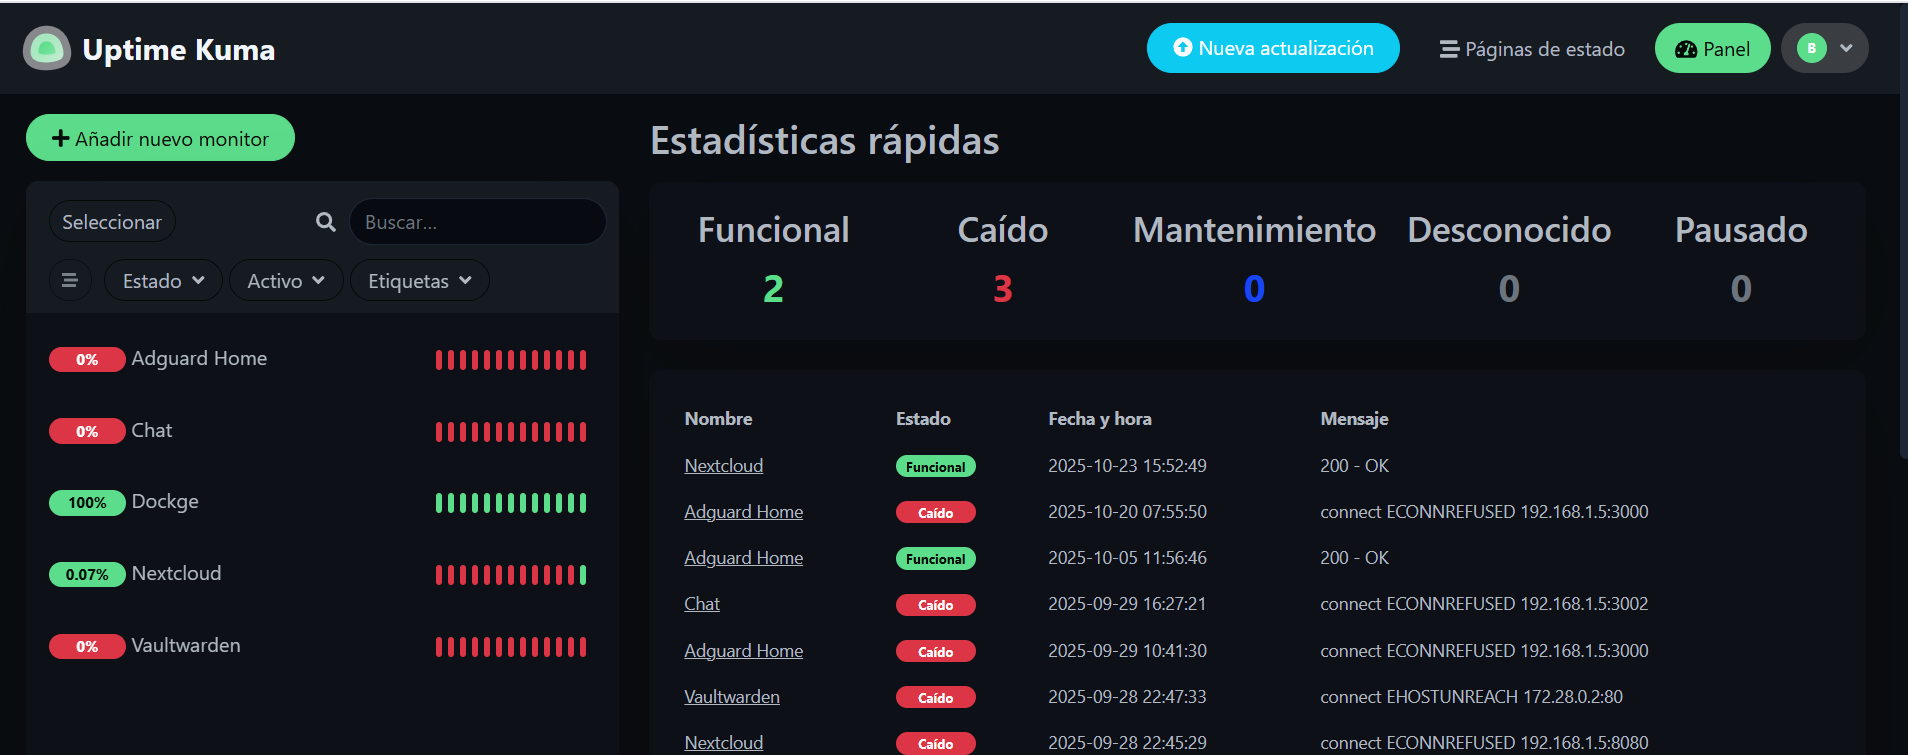
Task: Click Adguard Home heartbeat bar
Action: 511,360
